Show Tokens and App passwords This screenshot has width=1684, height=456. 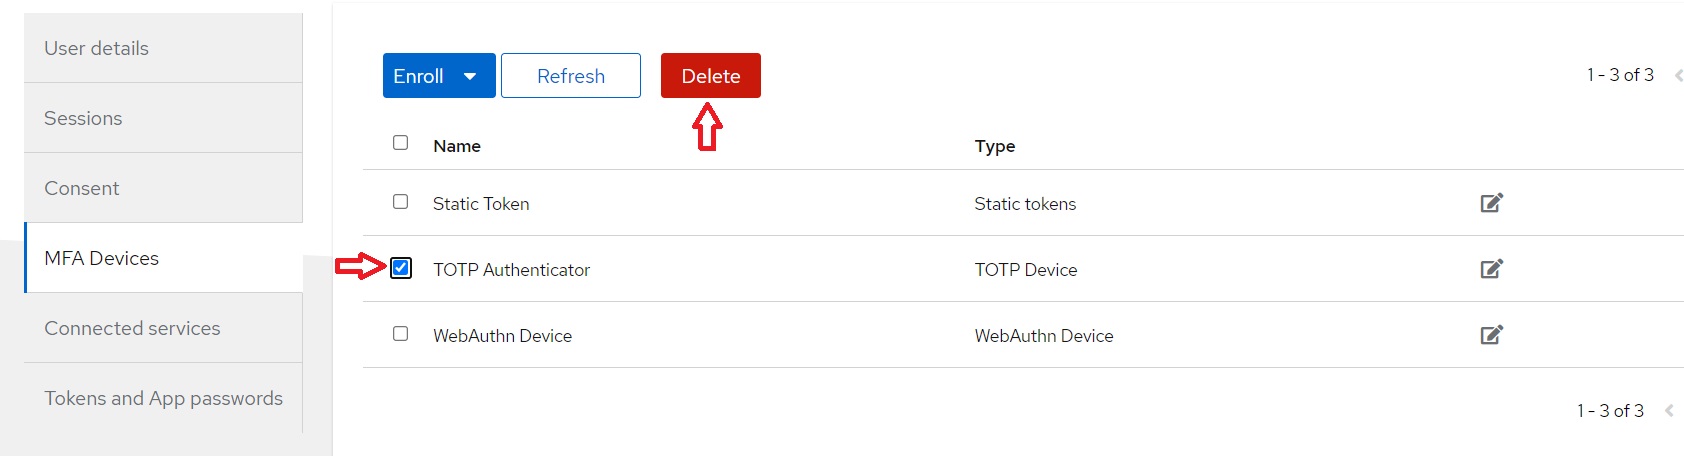(163, 398)
